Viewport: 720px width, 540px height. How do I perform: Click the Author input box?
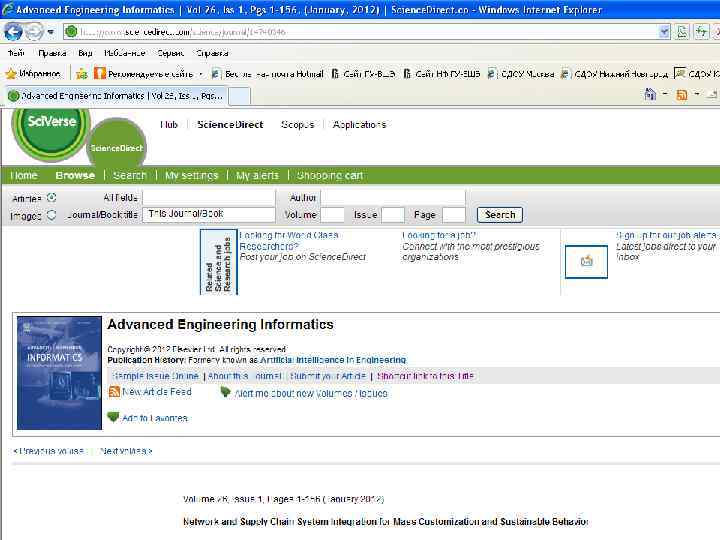393,197
